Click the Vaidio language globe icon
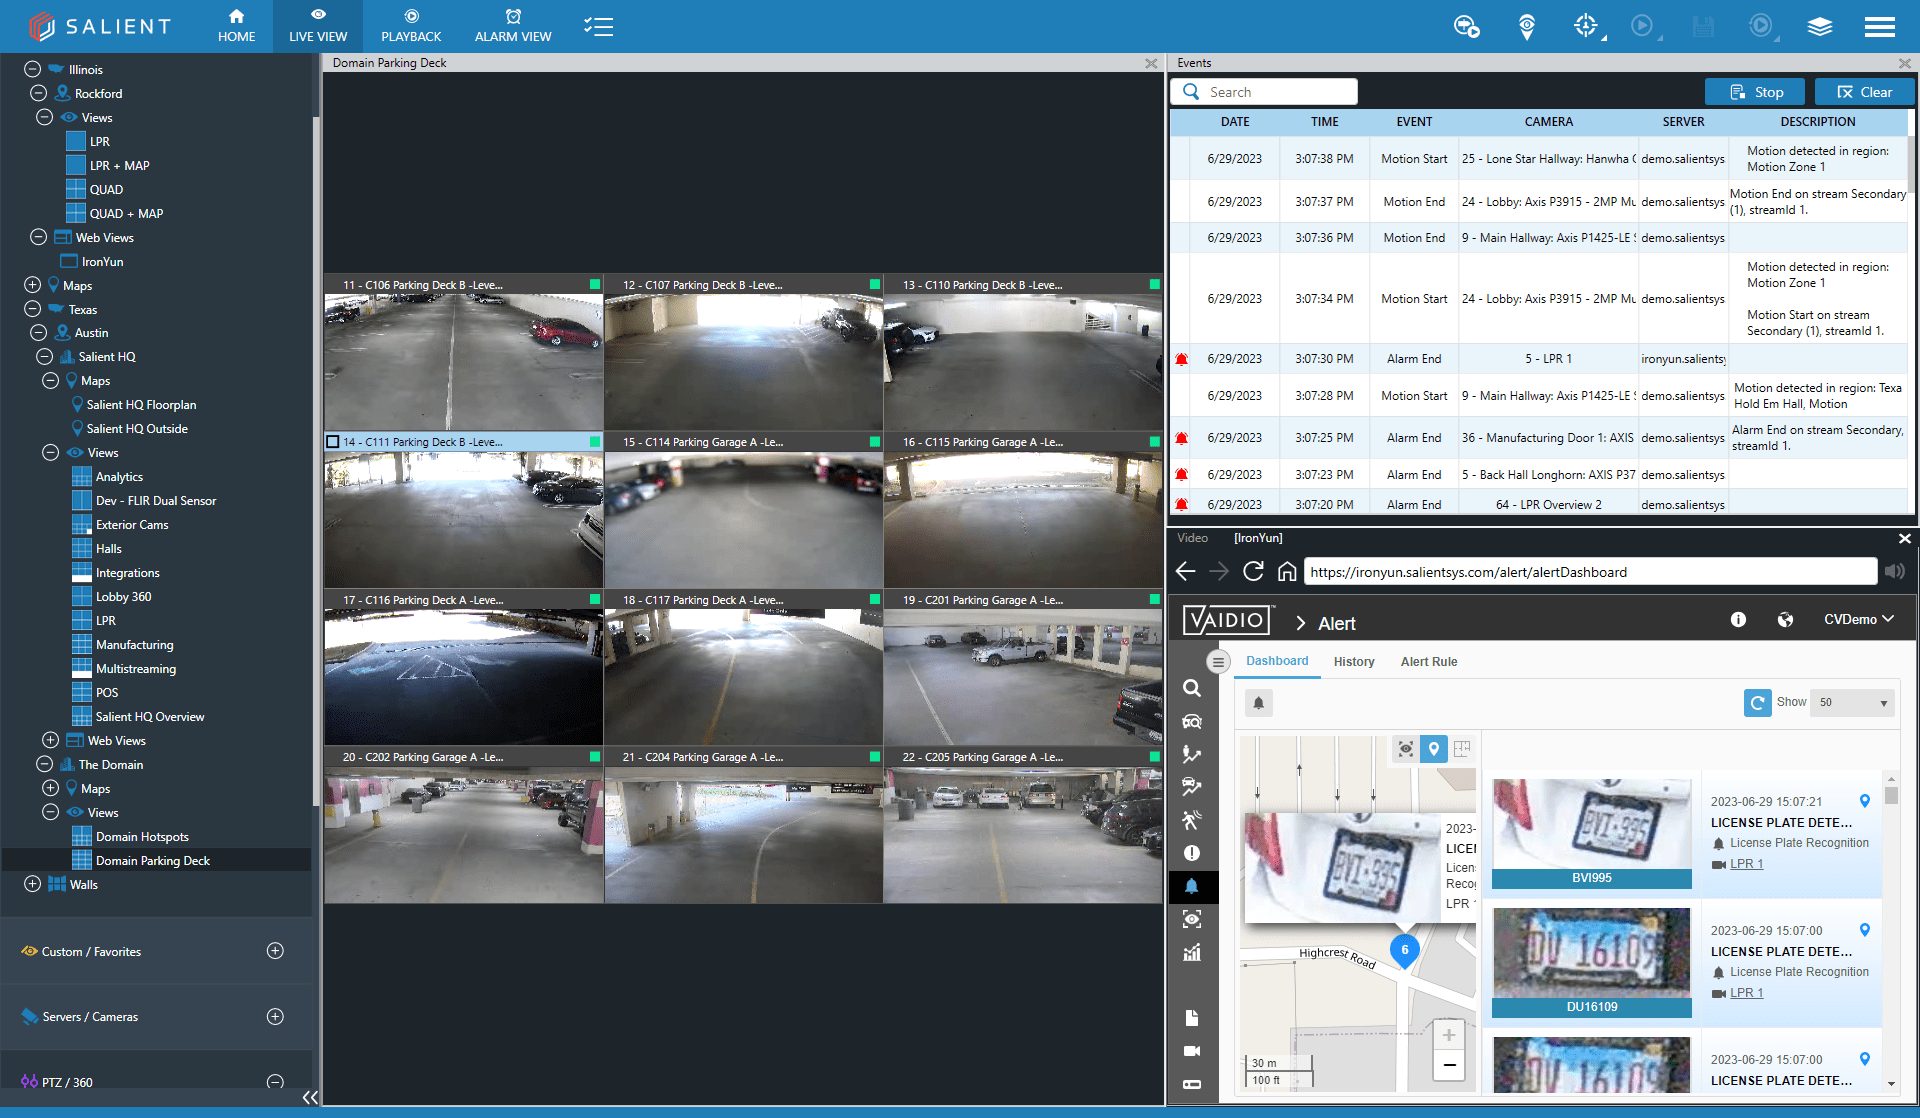Viewport: 1920px width, 1118px height. point(1785,620)
